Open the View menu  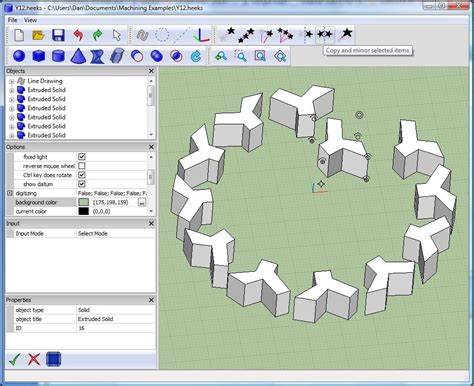30,20
